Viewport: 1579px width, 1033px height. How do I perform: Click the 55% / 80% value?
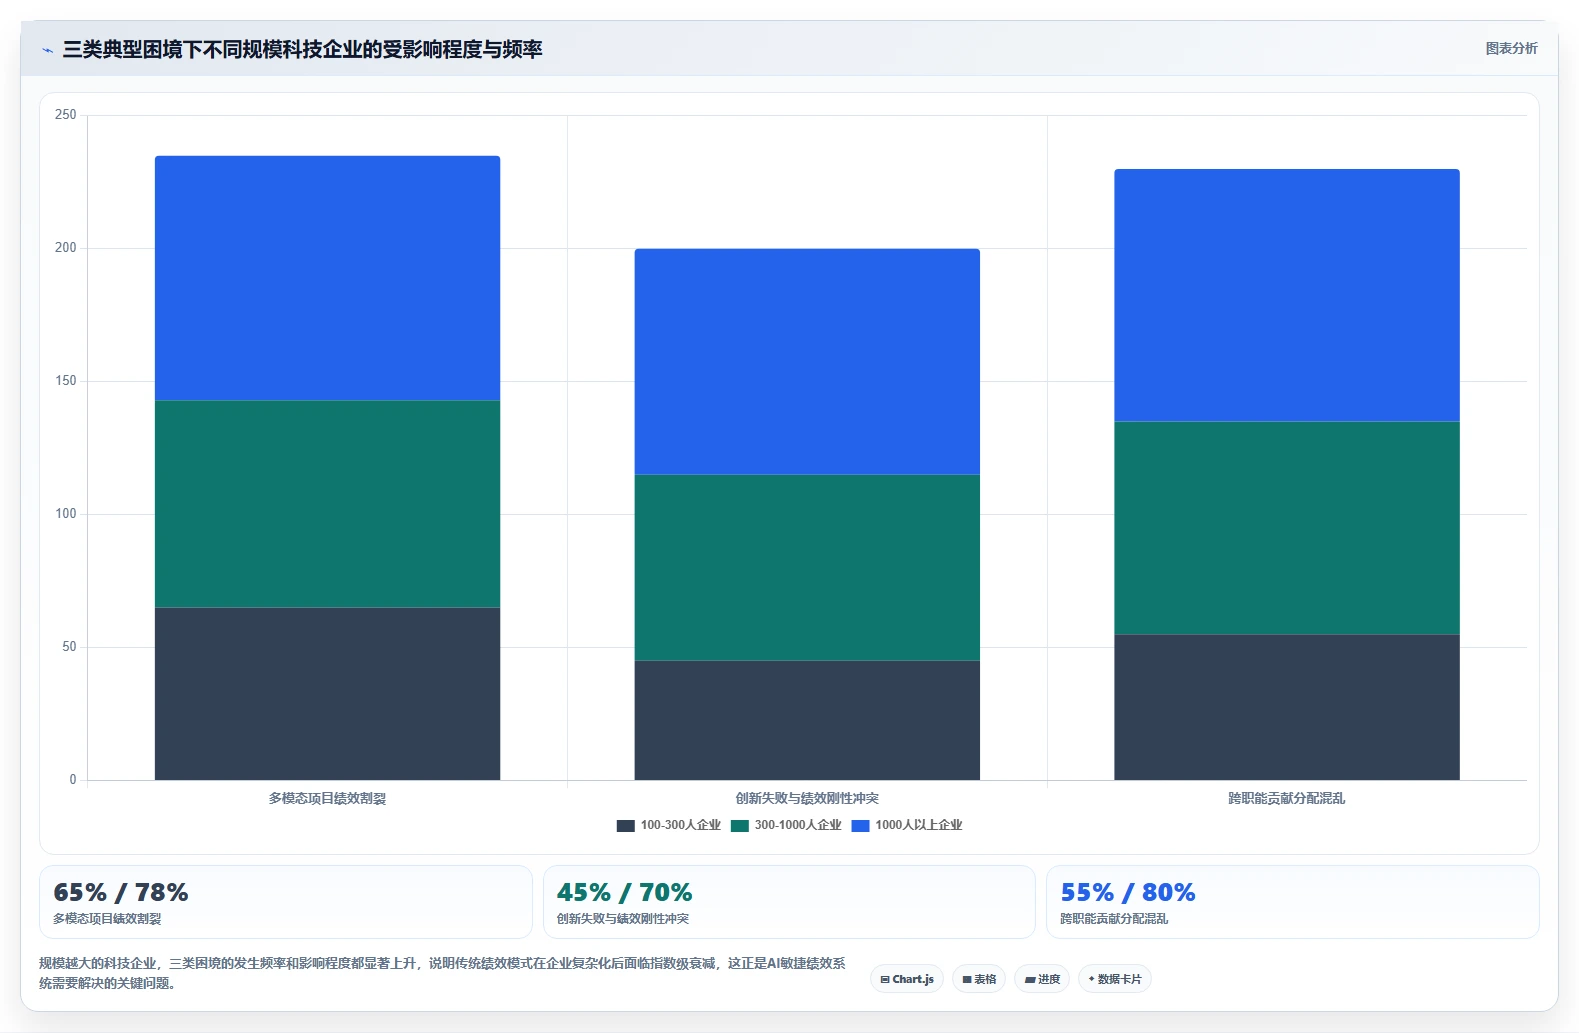tap(1128, 892)
